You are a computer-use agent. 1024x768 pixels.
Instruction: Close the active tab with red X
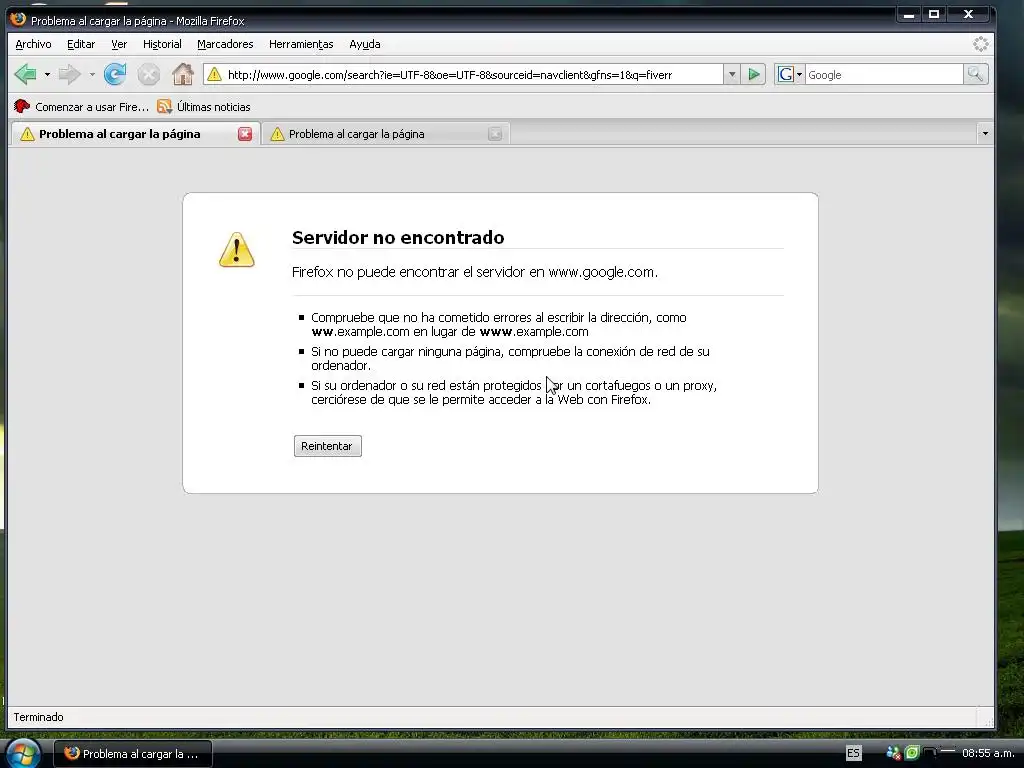(245, 134)
